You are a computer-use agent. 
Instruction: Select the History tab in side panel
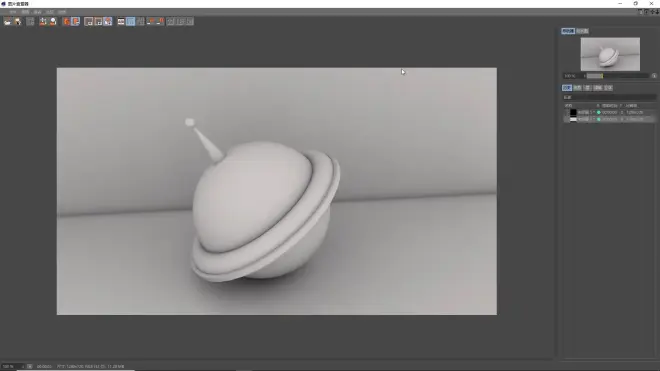(567, 88)
